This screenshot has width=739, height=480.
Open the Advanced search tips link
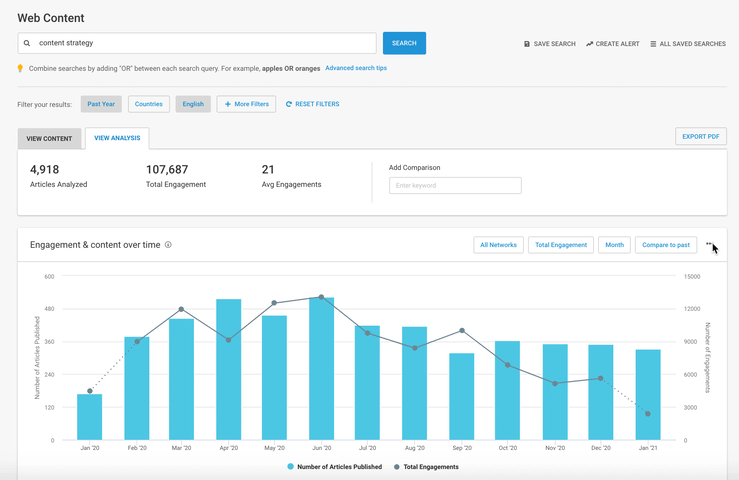[356, 68]
